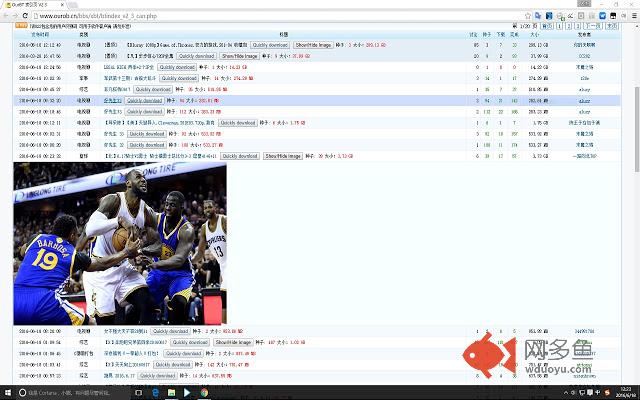640x400 pixels.
Task: Click the vertical page scrollbar
Action: (637, 129)
